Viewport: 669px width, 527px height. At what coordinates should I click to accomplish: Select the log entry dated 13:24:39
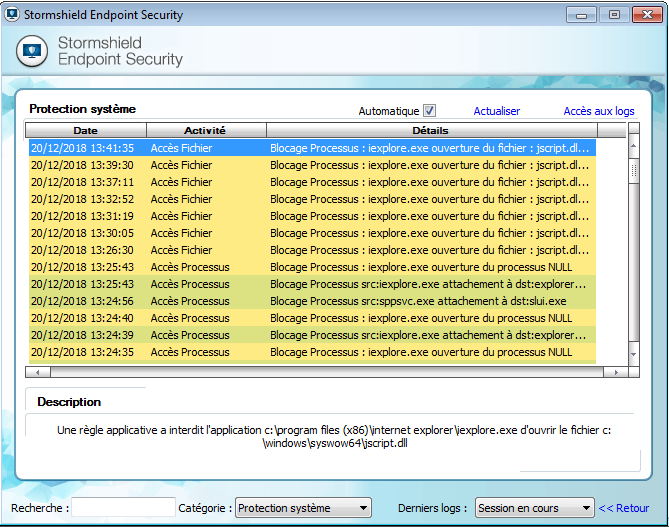click(x=312, y=335)
